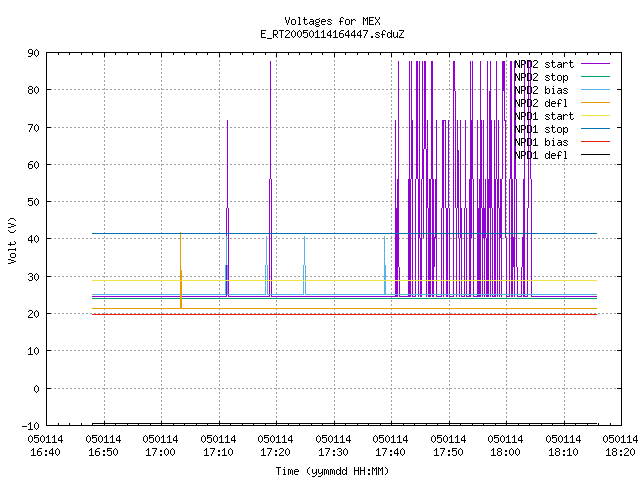Click the chart title 'Voltages for MEX'
This screenshot has width=640, height=480.
point(332,21)
